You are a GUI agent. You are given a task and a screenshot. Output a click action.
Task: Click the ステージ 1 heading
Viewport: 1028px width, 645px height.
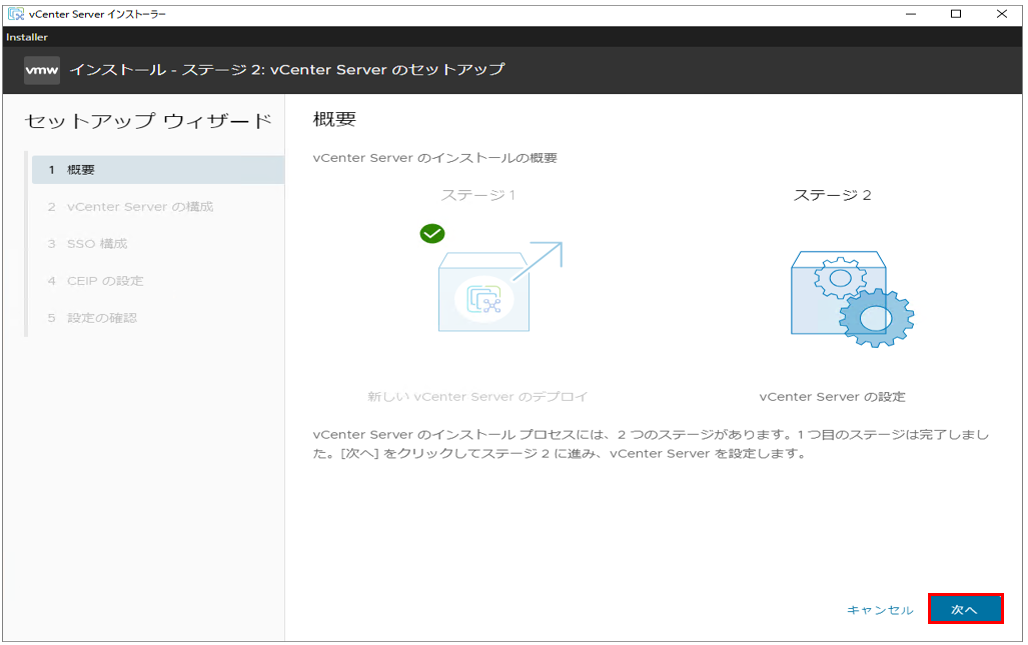(x=478, y=195)
